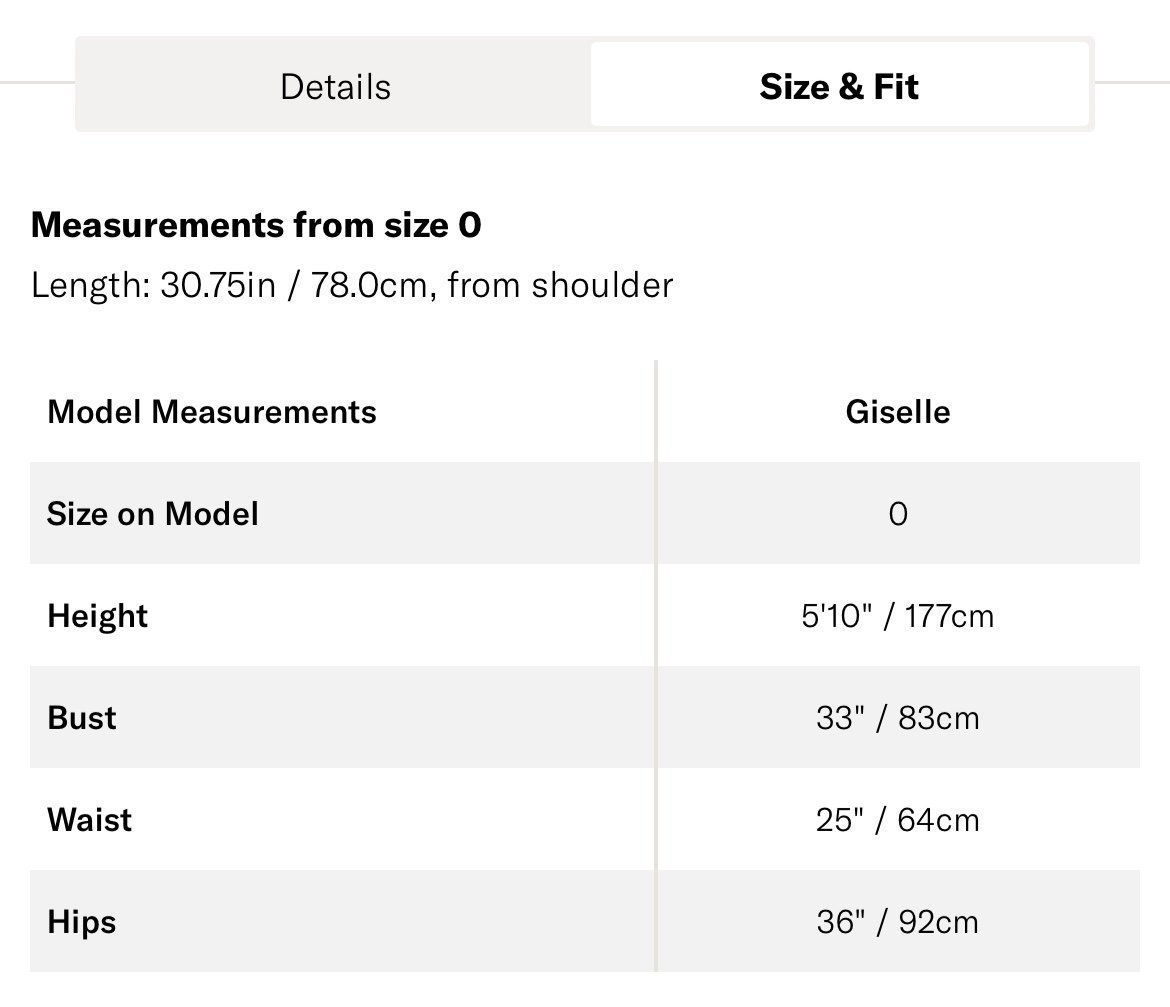Click the horizontal line left of the tabs
1170x1007 pixels.
coord(37,82)
